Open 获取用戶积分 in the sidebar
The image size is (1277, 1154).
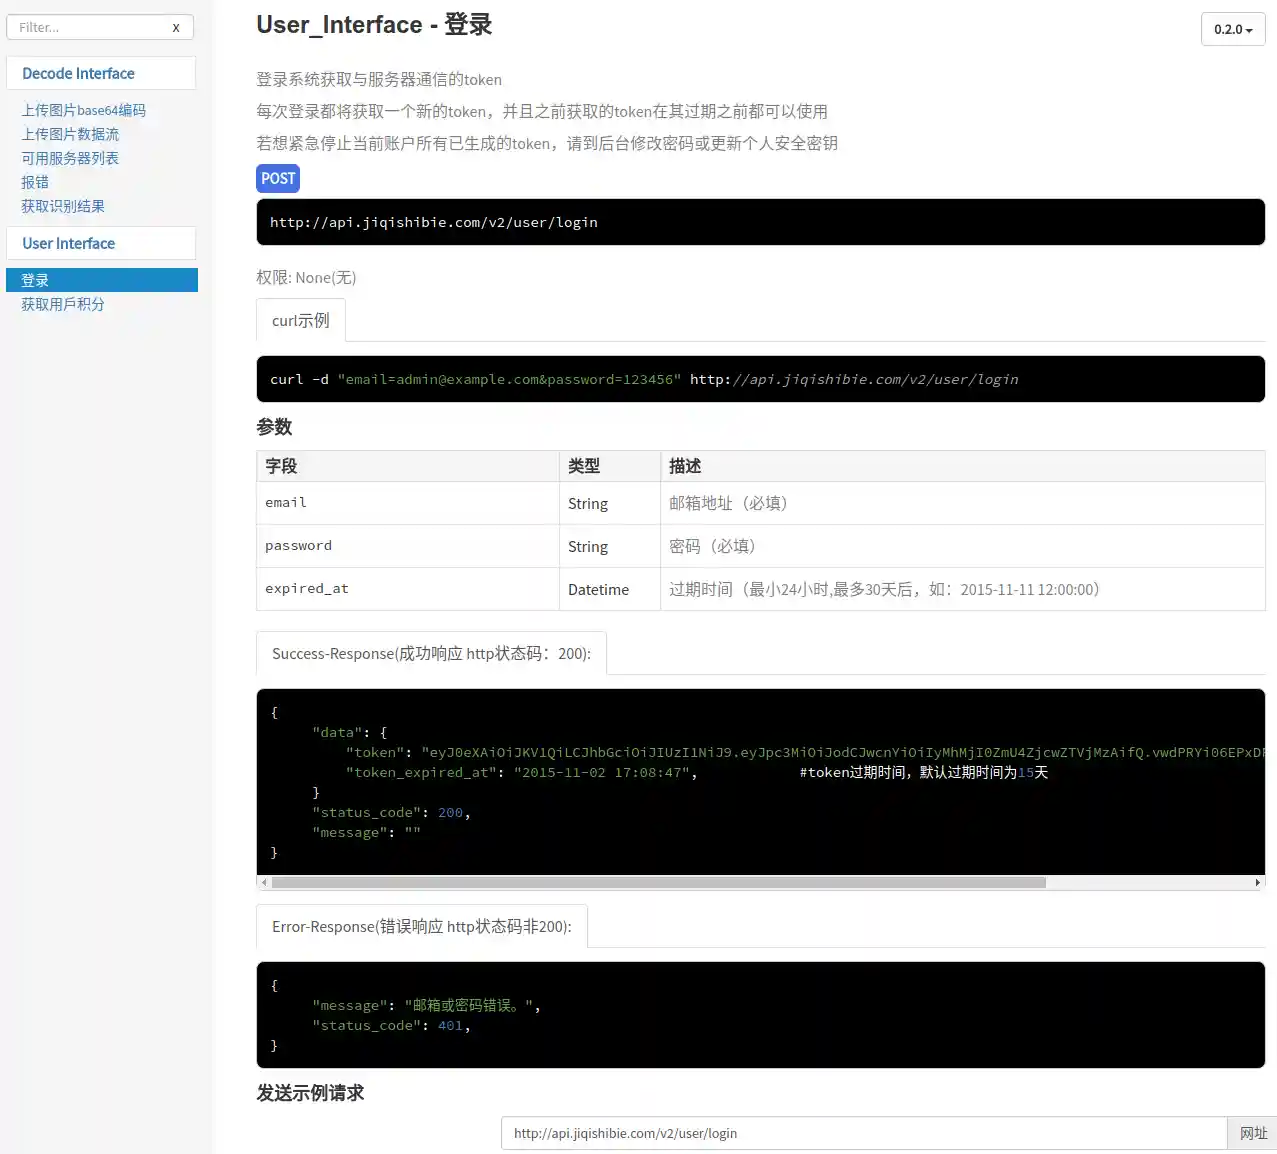click(63, 305)
